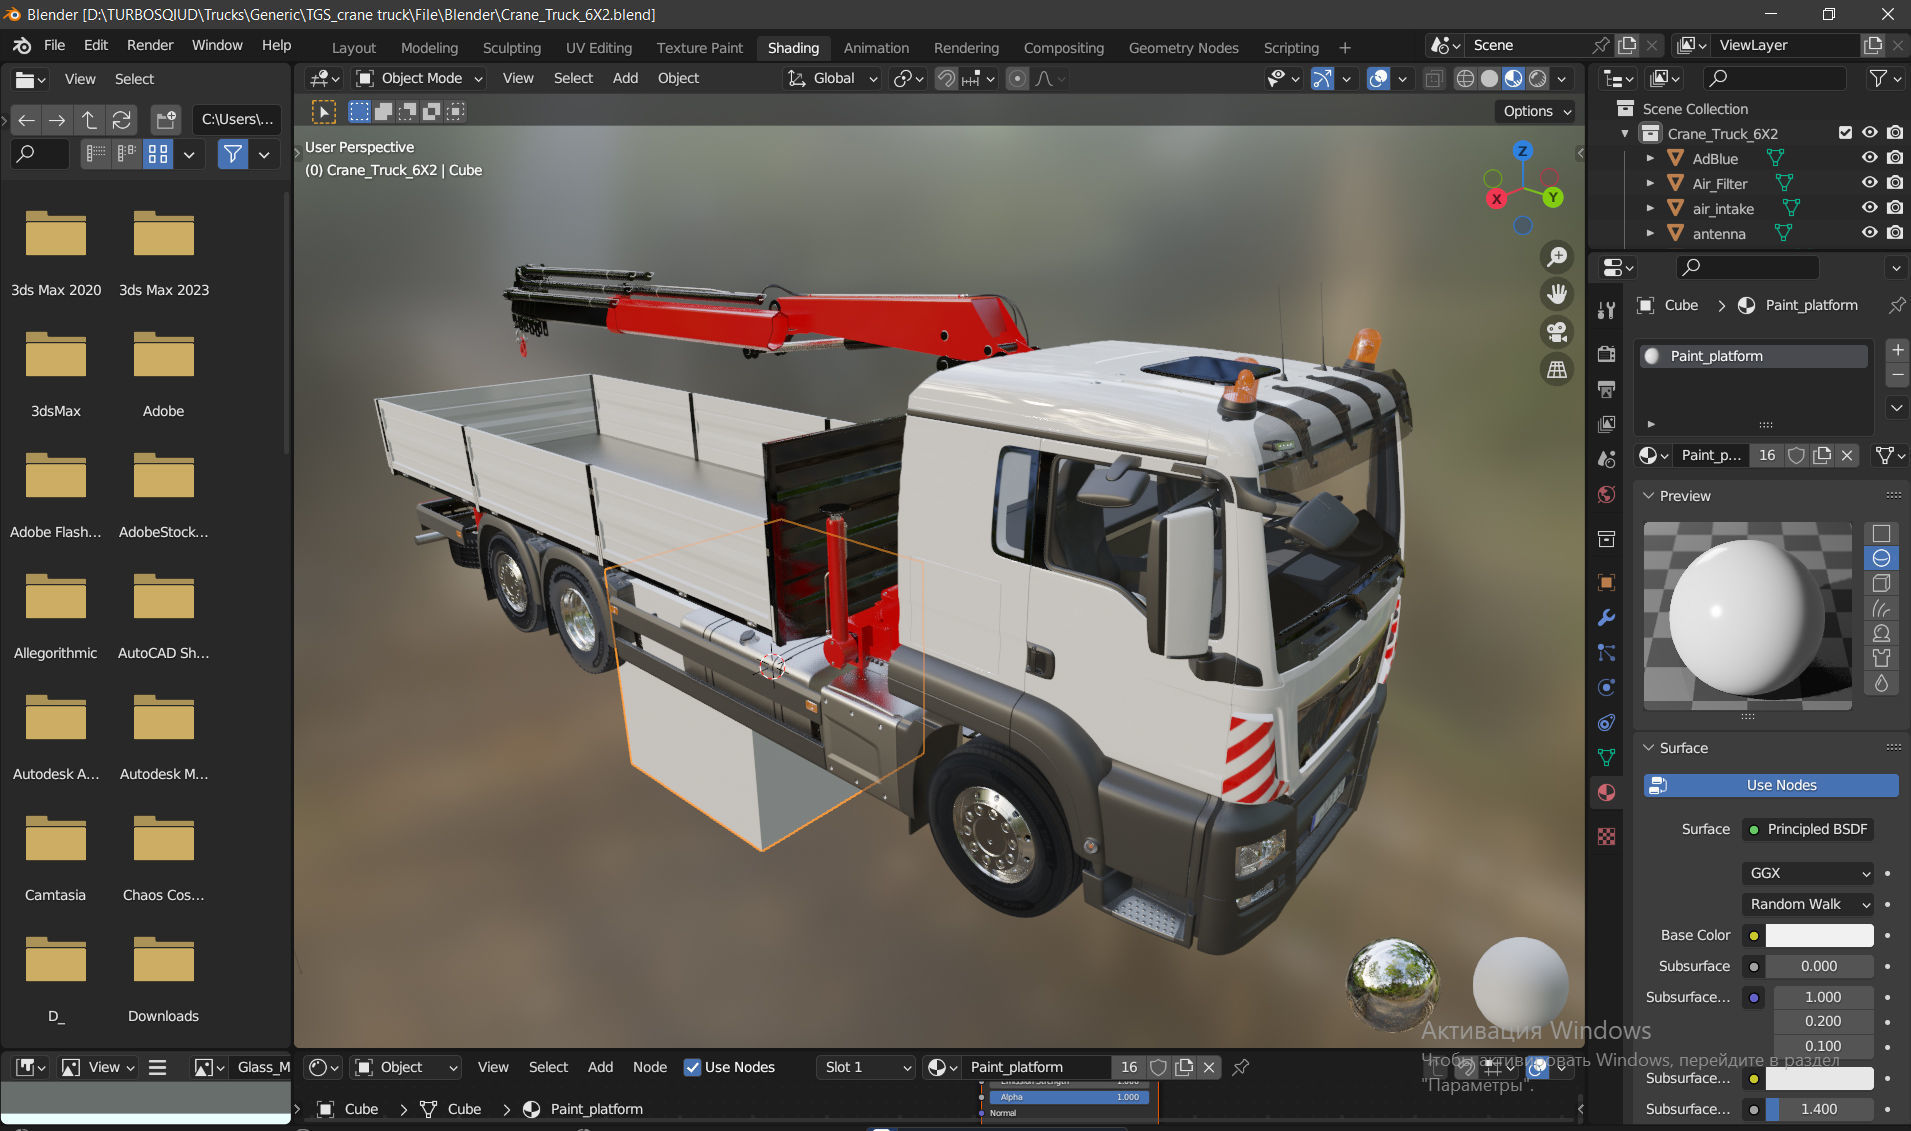
Task: Toggle camera view icon in viewport
Action: tap(1557, 332)
